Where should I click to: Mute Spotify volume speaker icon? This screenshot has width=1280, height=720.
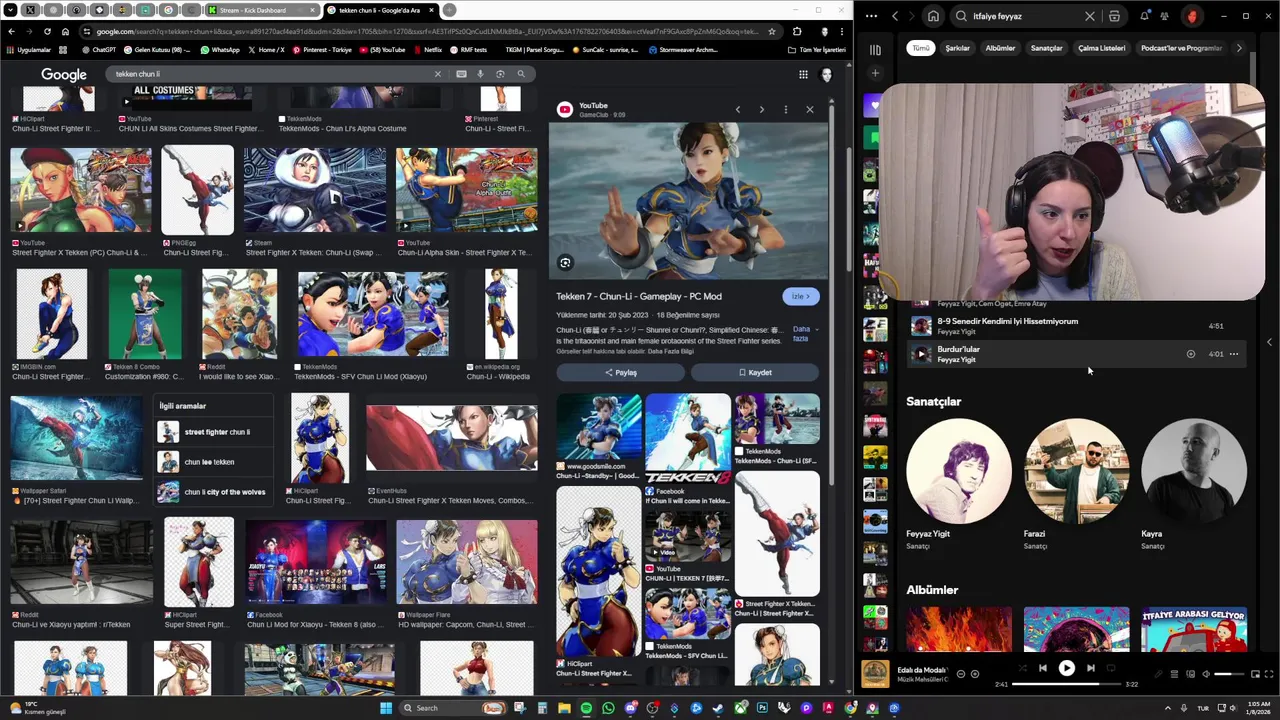point(1205,674)
